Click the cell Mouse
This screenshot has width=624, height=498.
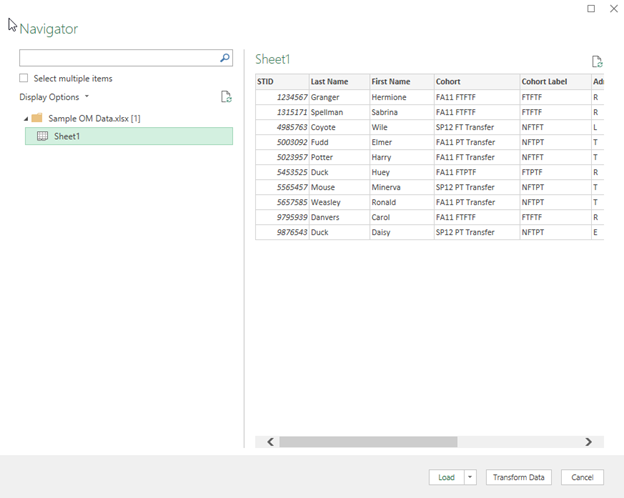click(339, 187)
